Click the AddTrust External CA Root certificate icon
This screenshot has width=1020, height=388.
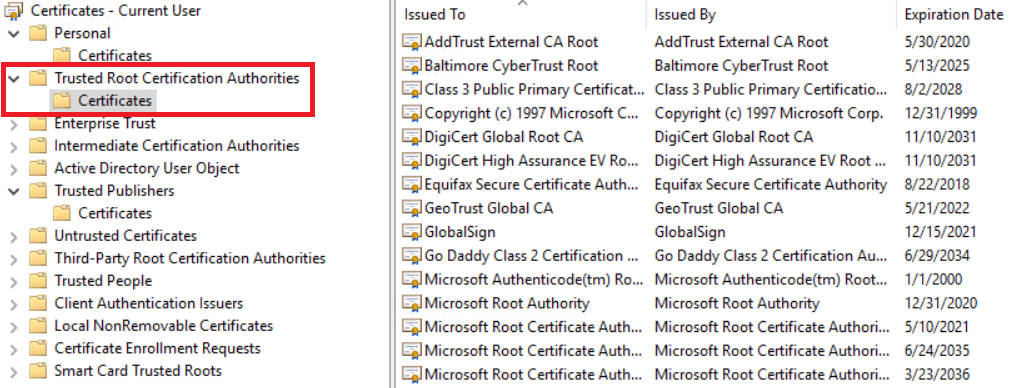[x=412, y=42]
